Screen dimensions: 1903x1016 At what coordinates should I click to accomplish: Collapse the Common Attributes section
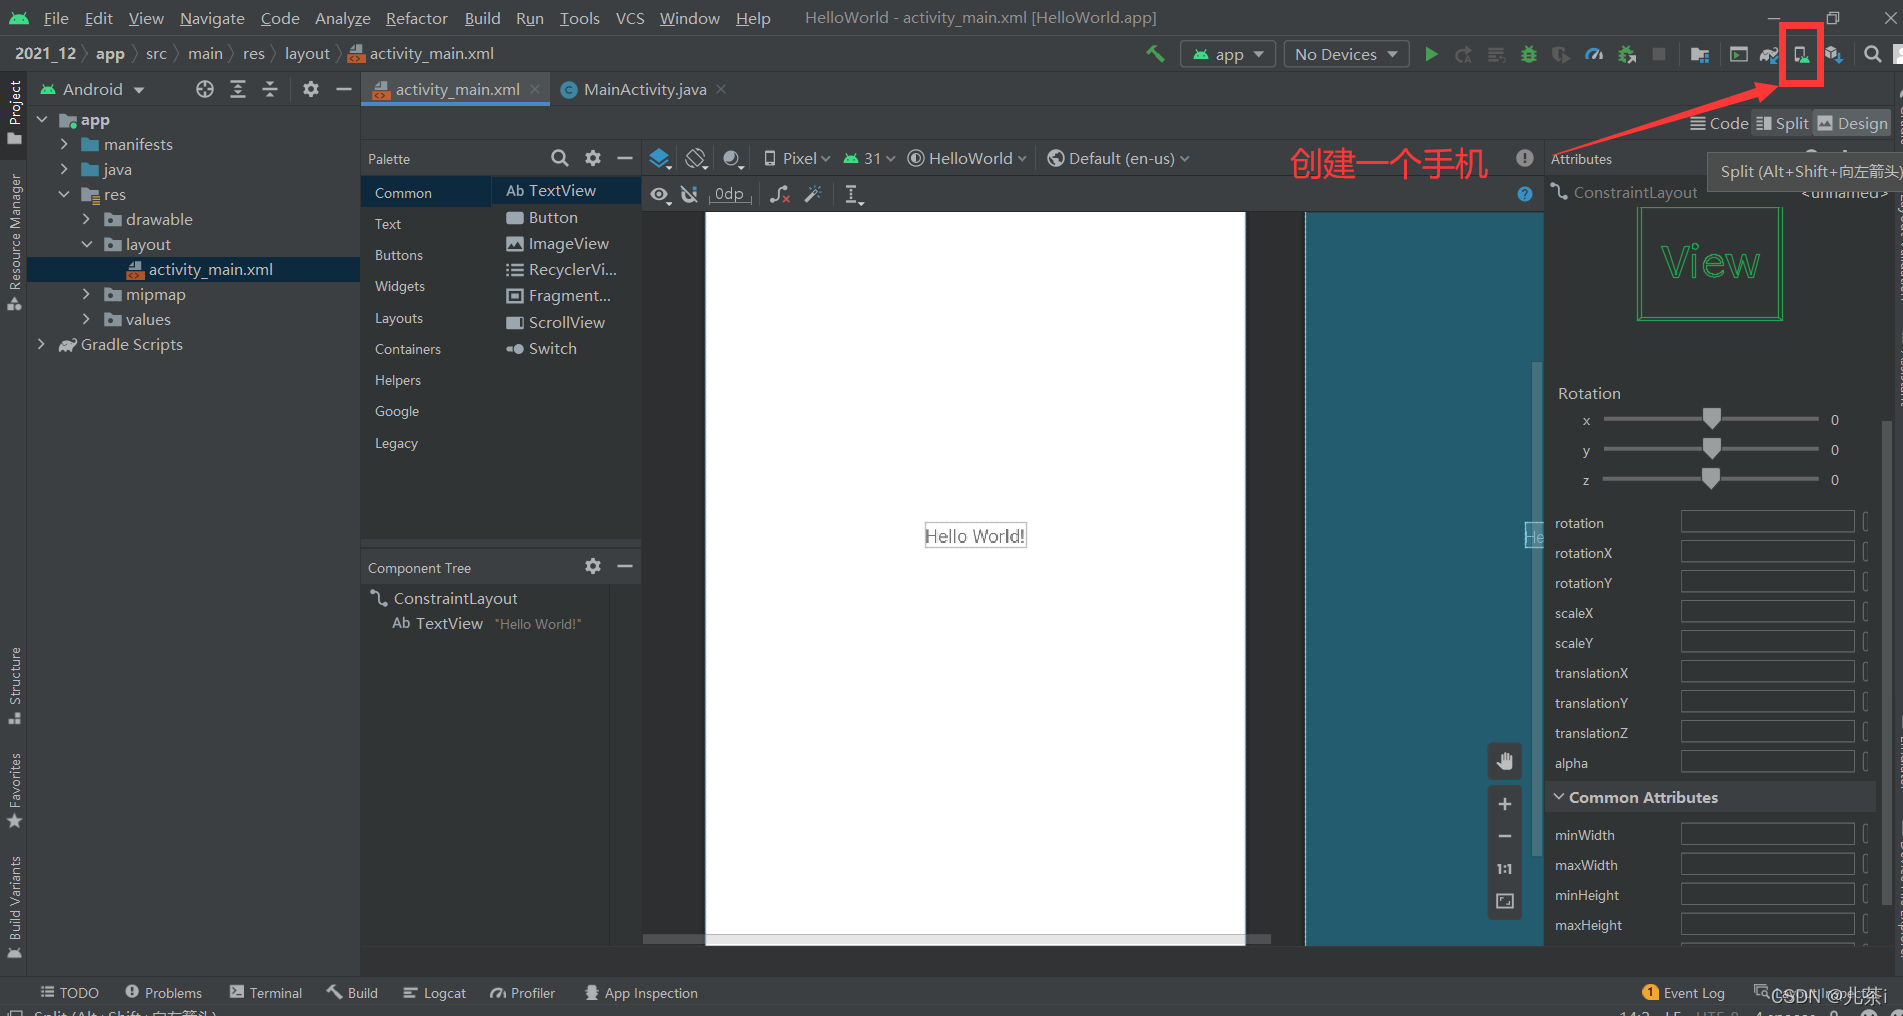(1559, 797)
